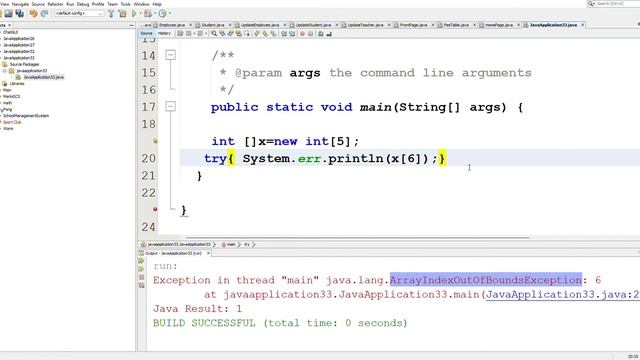Click the red error marker on line 23
This screenshot has width=640, height=360.
pyautogui.click(x=155, y=209)
